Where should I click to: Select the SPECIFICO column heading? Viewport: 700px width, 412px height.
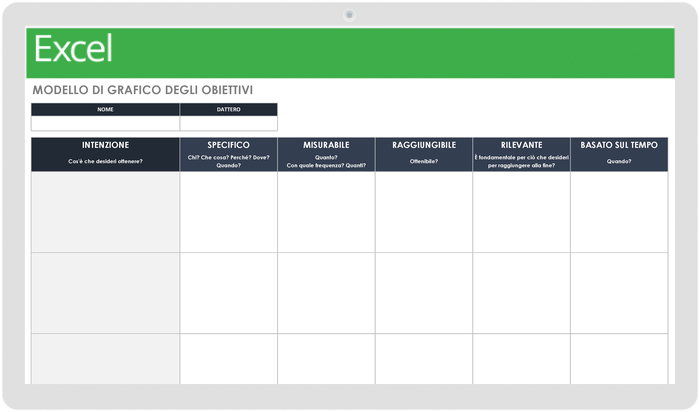pos(229,145)
